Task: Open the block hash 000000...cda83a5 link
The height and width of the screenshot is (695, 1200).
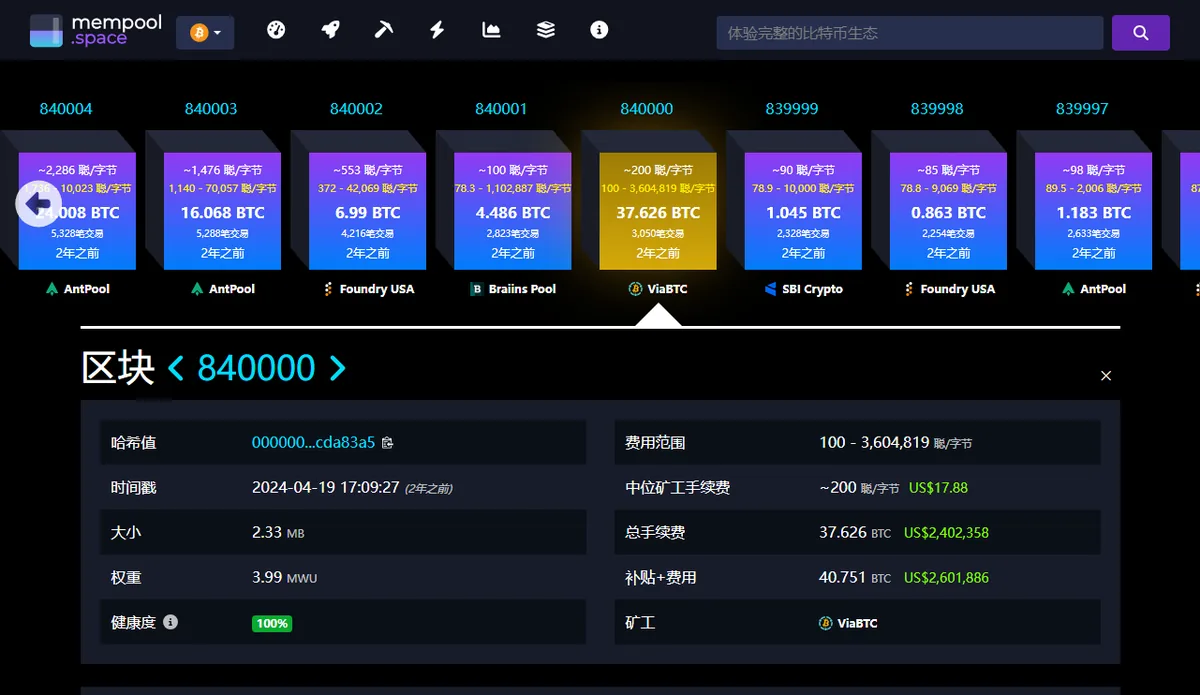Action: (313, 442)
